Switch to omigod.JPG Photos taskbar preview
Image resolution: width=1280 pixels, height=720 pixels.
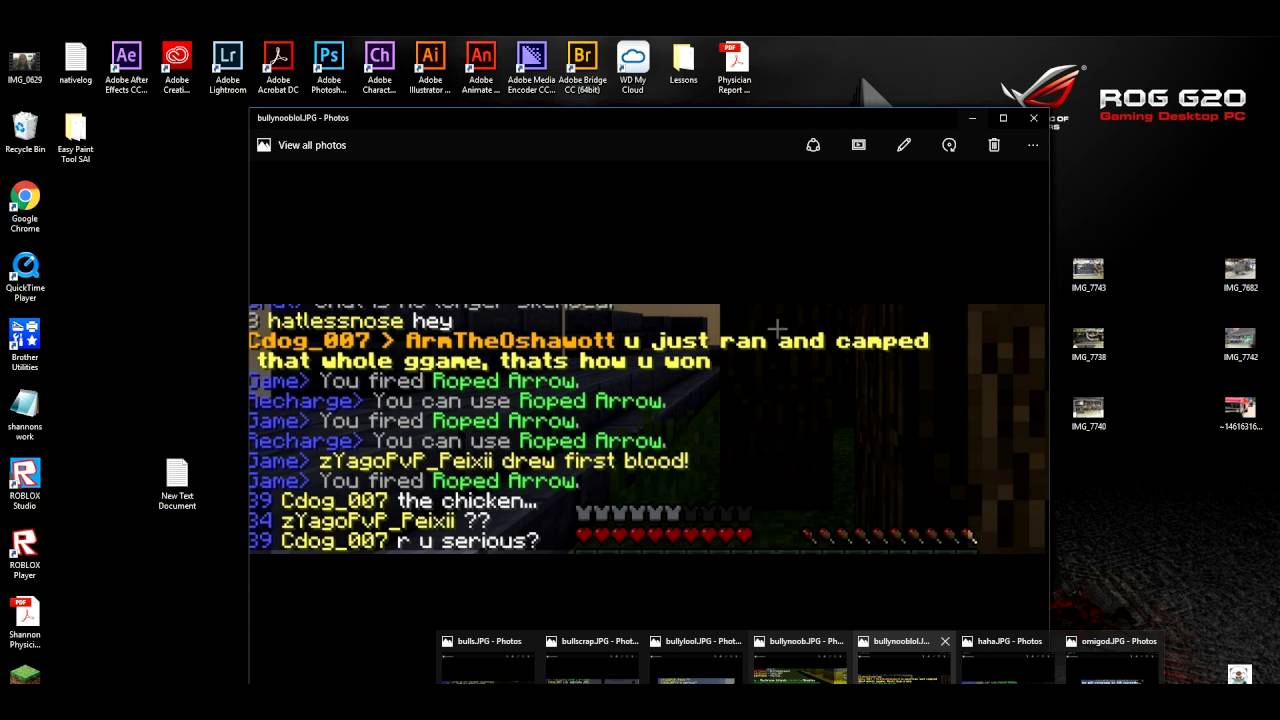(x=1111, y=658)
